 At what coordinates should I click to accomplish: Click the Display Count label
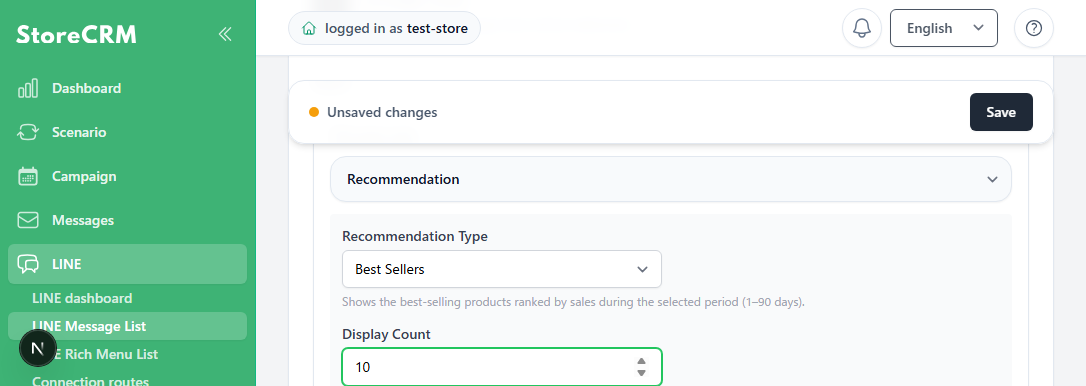click(x=386, y=334)
